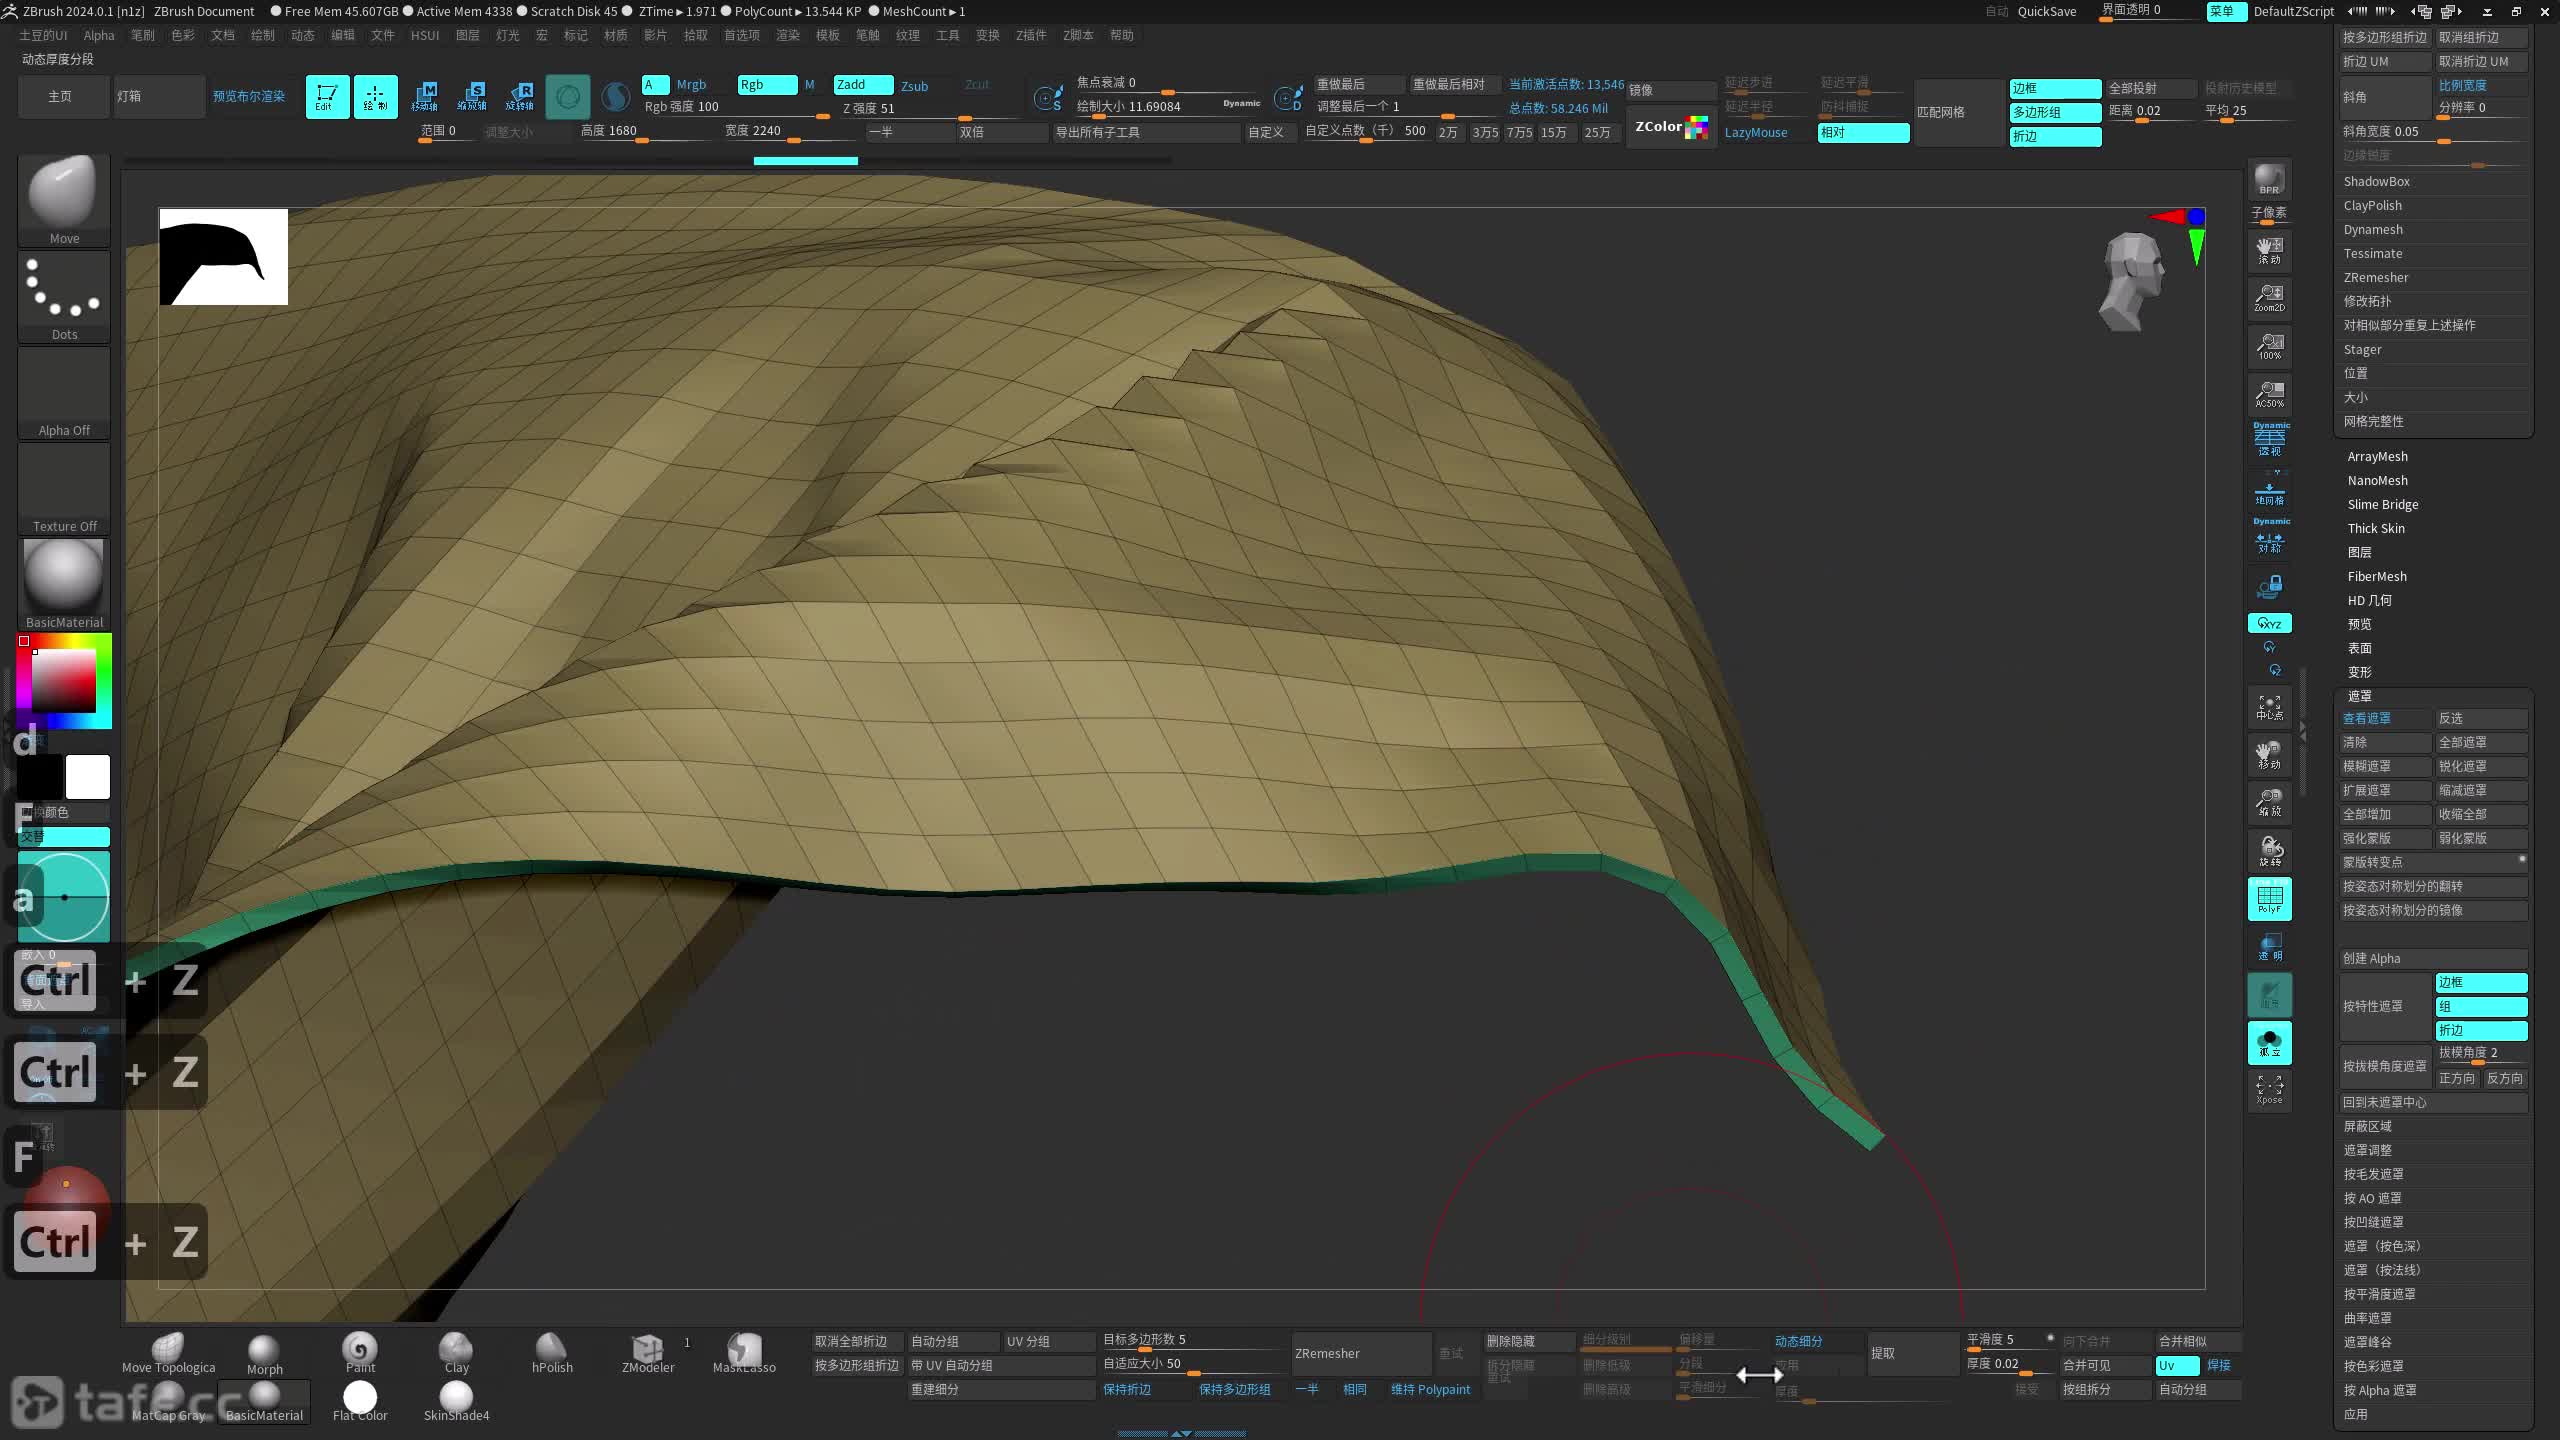Open the Alpha Off selector
The height and width of the screenshot is (1440, 2560).
(64, 392)
